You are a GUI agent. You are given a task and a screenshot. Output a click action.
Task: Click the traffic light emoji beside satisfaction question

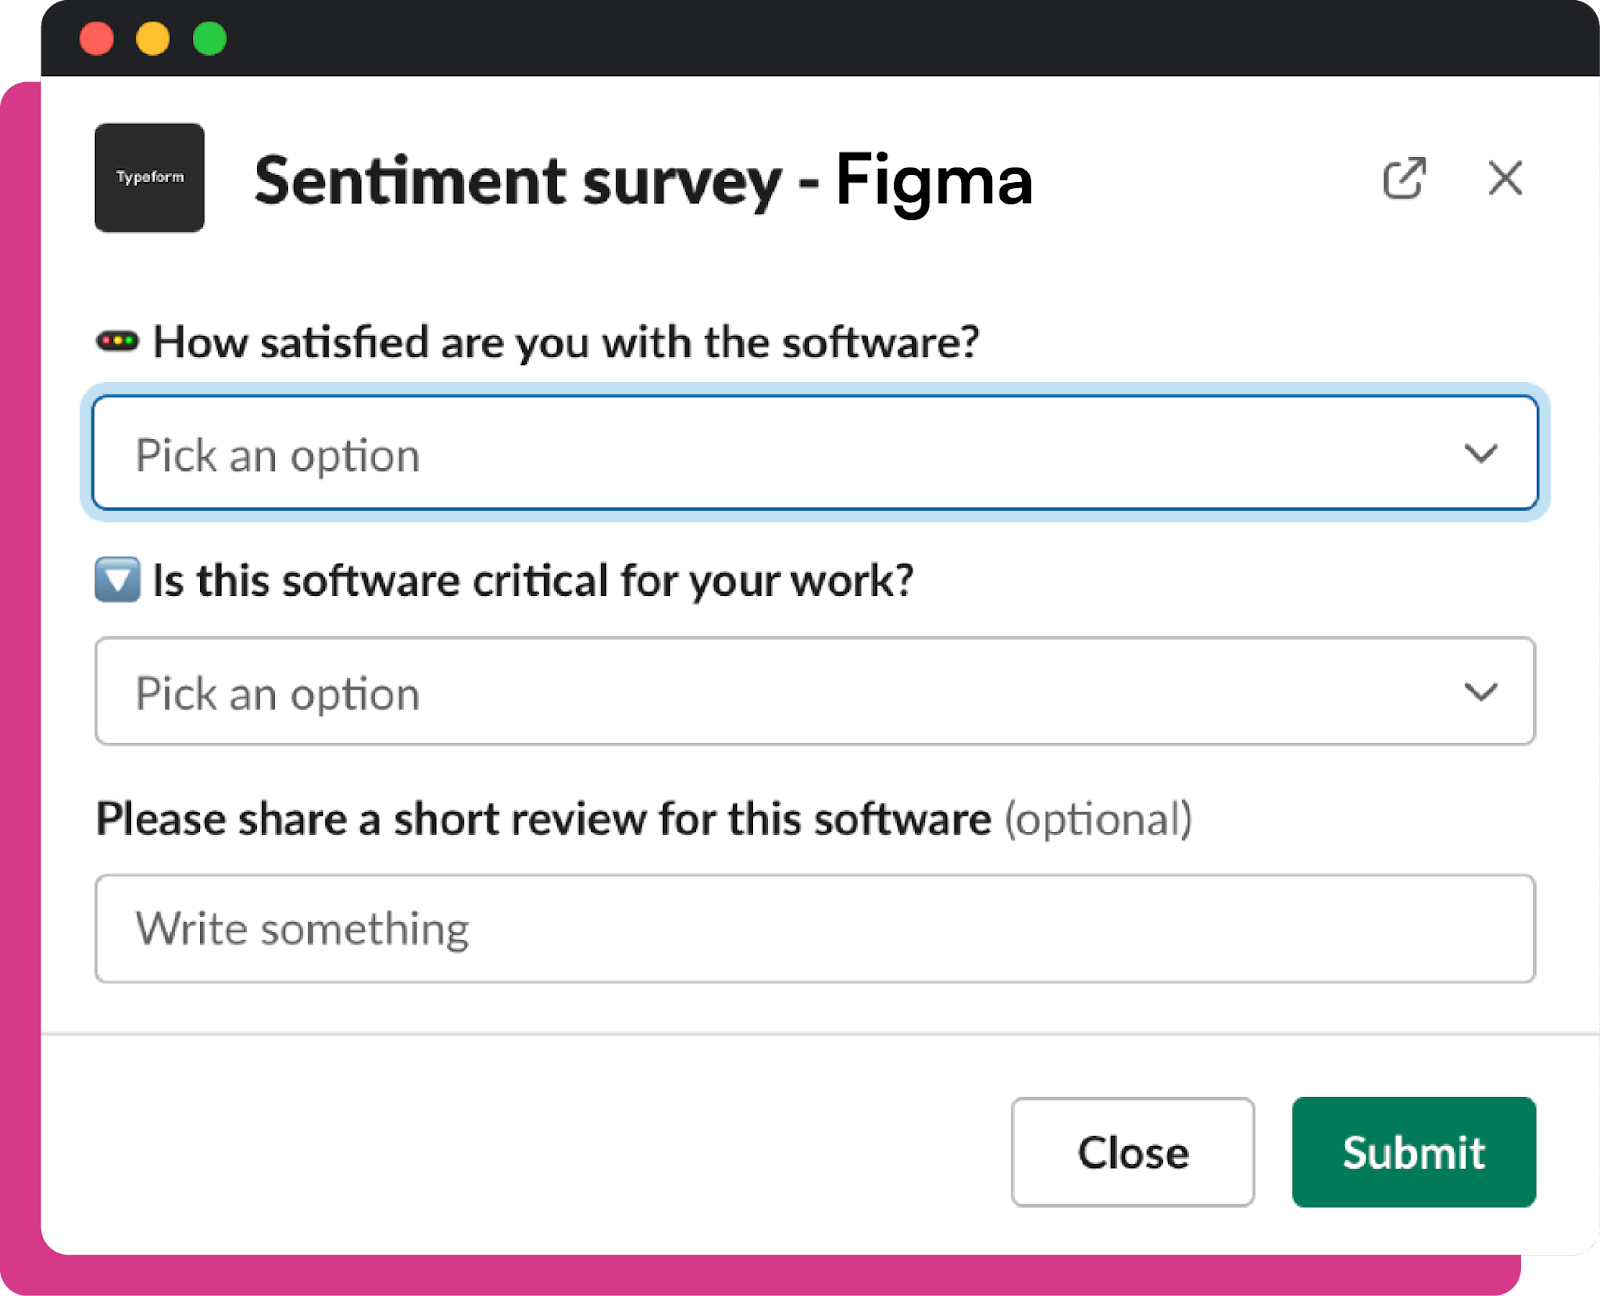click(x=117, y=342)
